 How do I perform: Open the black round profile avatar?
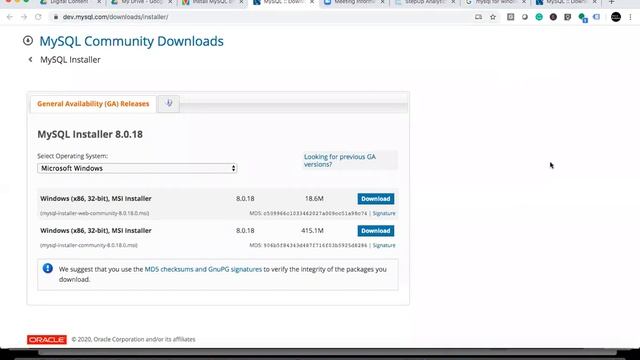616,17
